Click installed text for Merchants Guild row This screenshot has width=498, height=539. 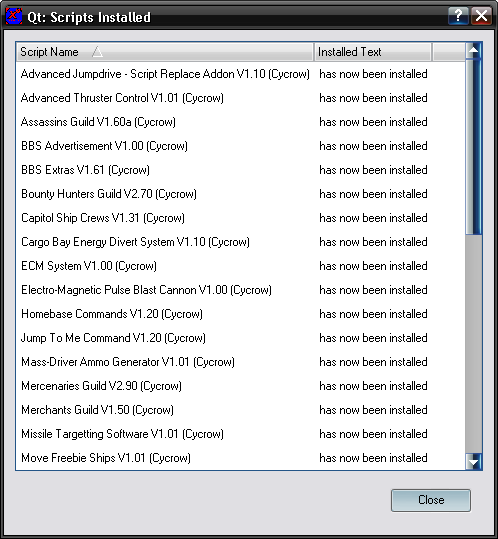click(373, 410)
